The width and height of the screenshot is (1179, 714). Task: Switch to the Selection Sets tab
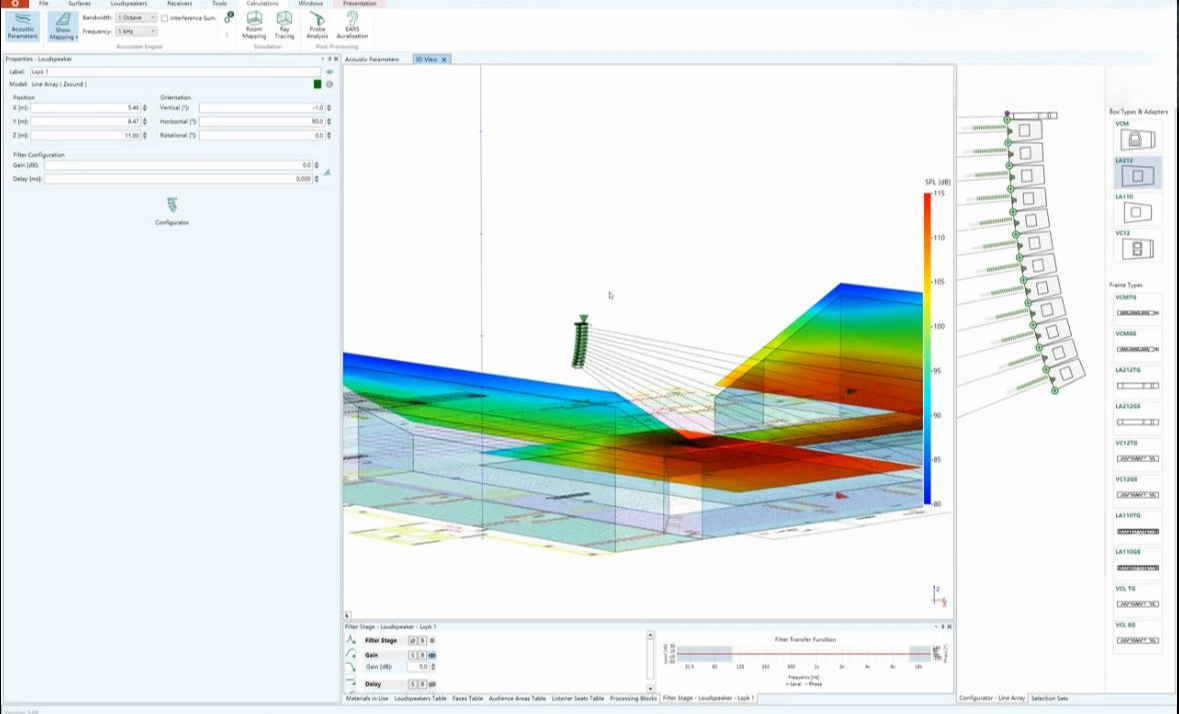[x=1050, y=698]
